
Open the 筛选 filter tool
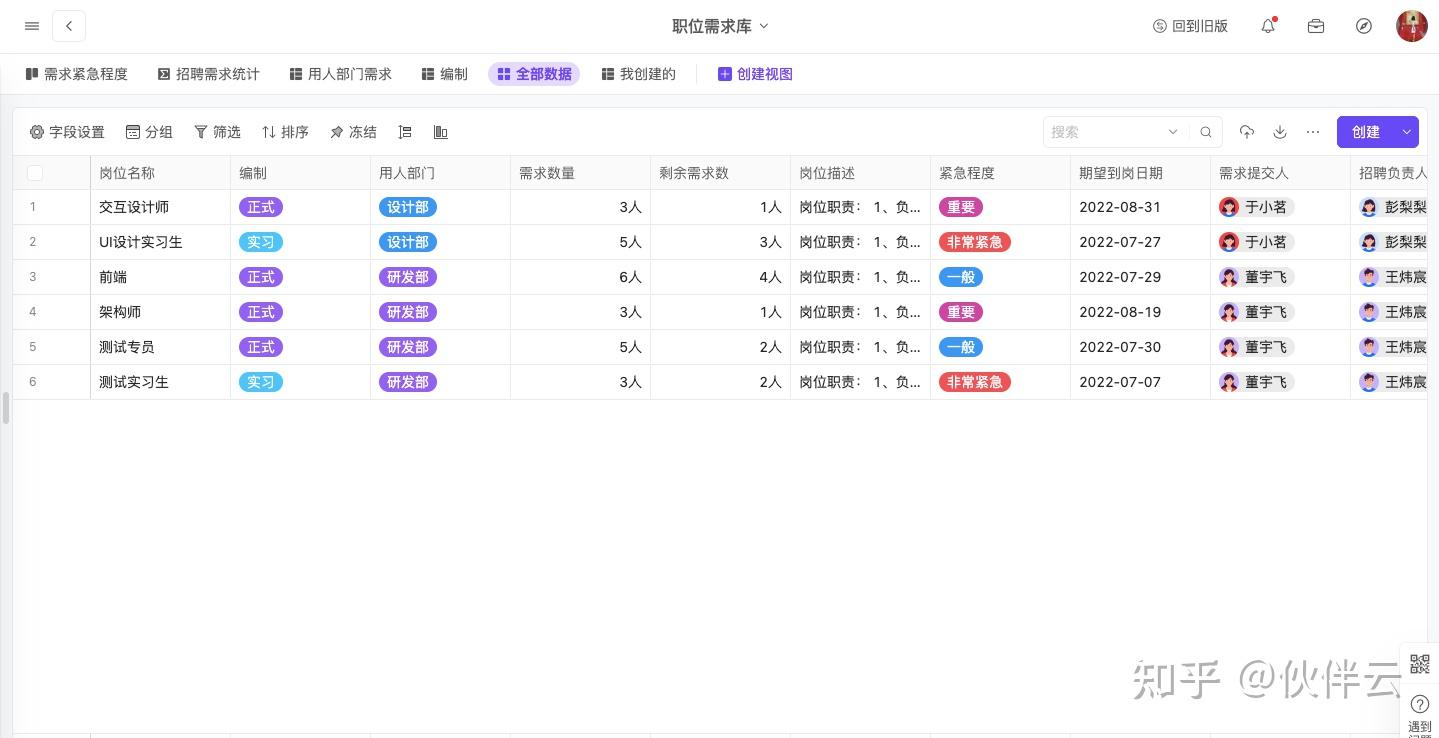217,132
